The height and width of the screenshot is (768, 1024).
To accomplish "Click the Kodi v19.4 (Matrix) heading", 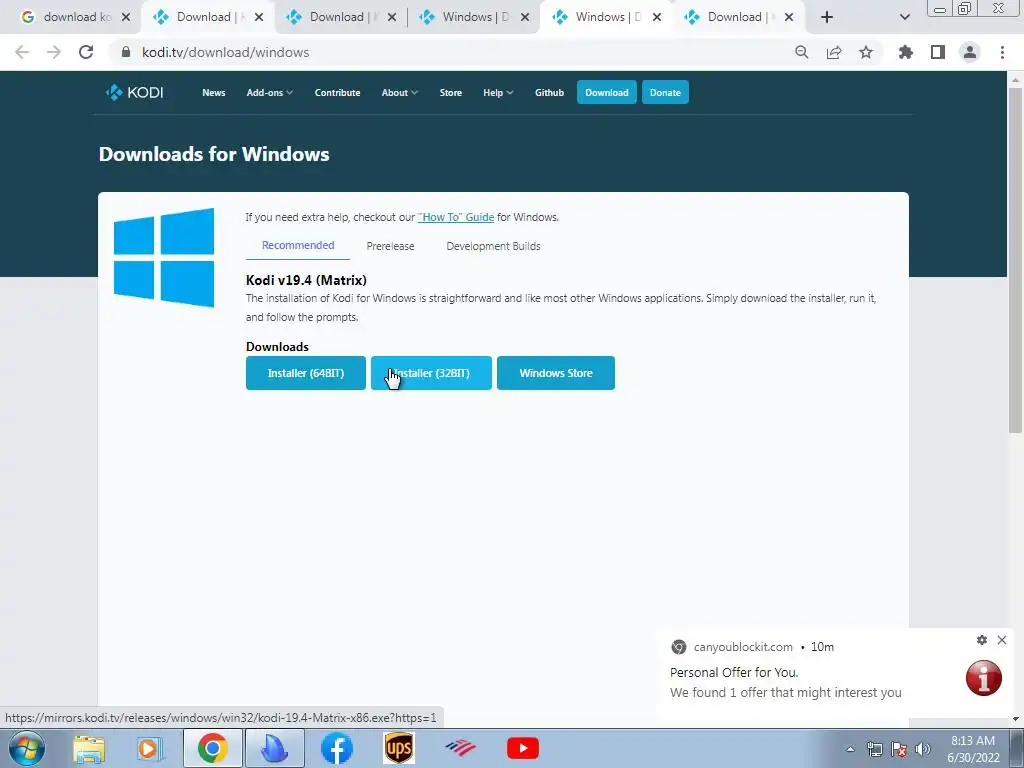I will click(x=306, y=280).
